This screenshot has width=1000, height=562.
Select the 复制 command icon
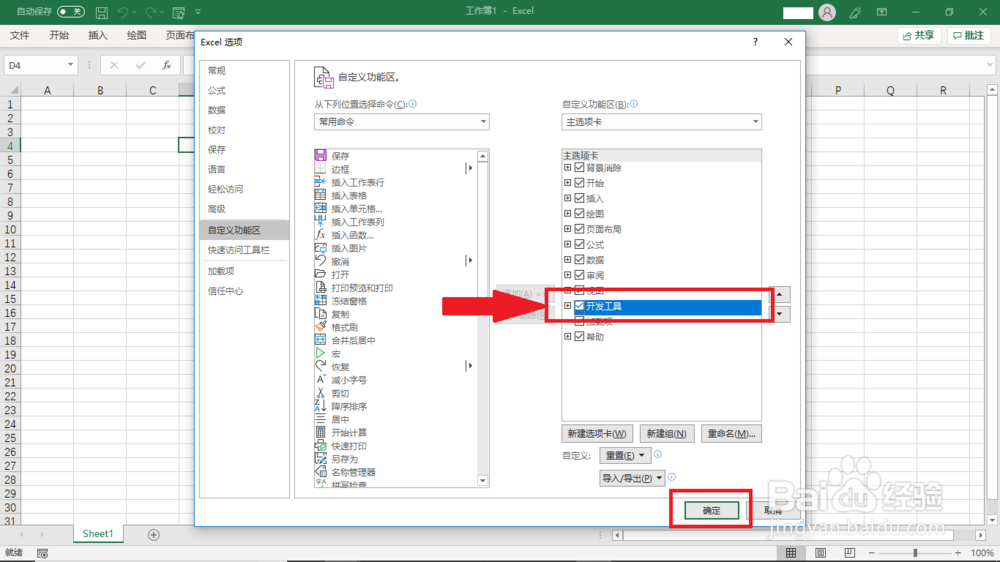(320, 314)
